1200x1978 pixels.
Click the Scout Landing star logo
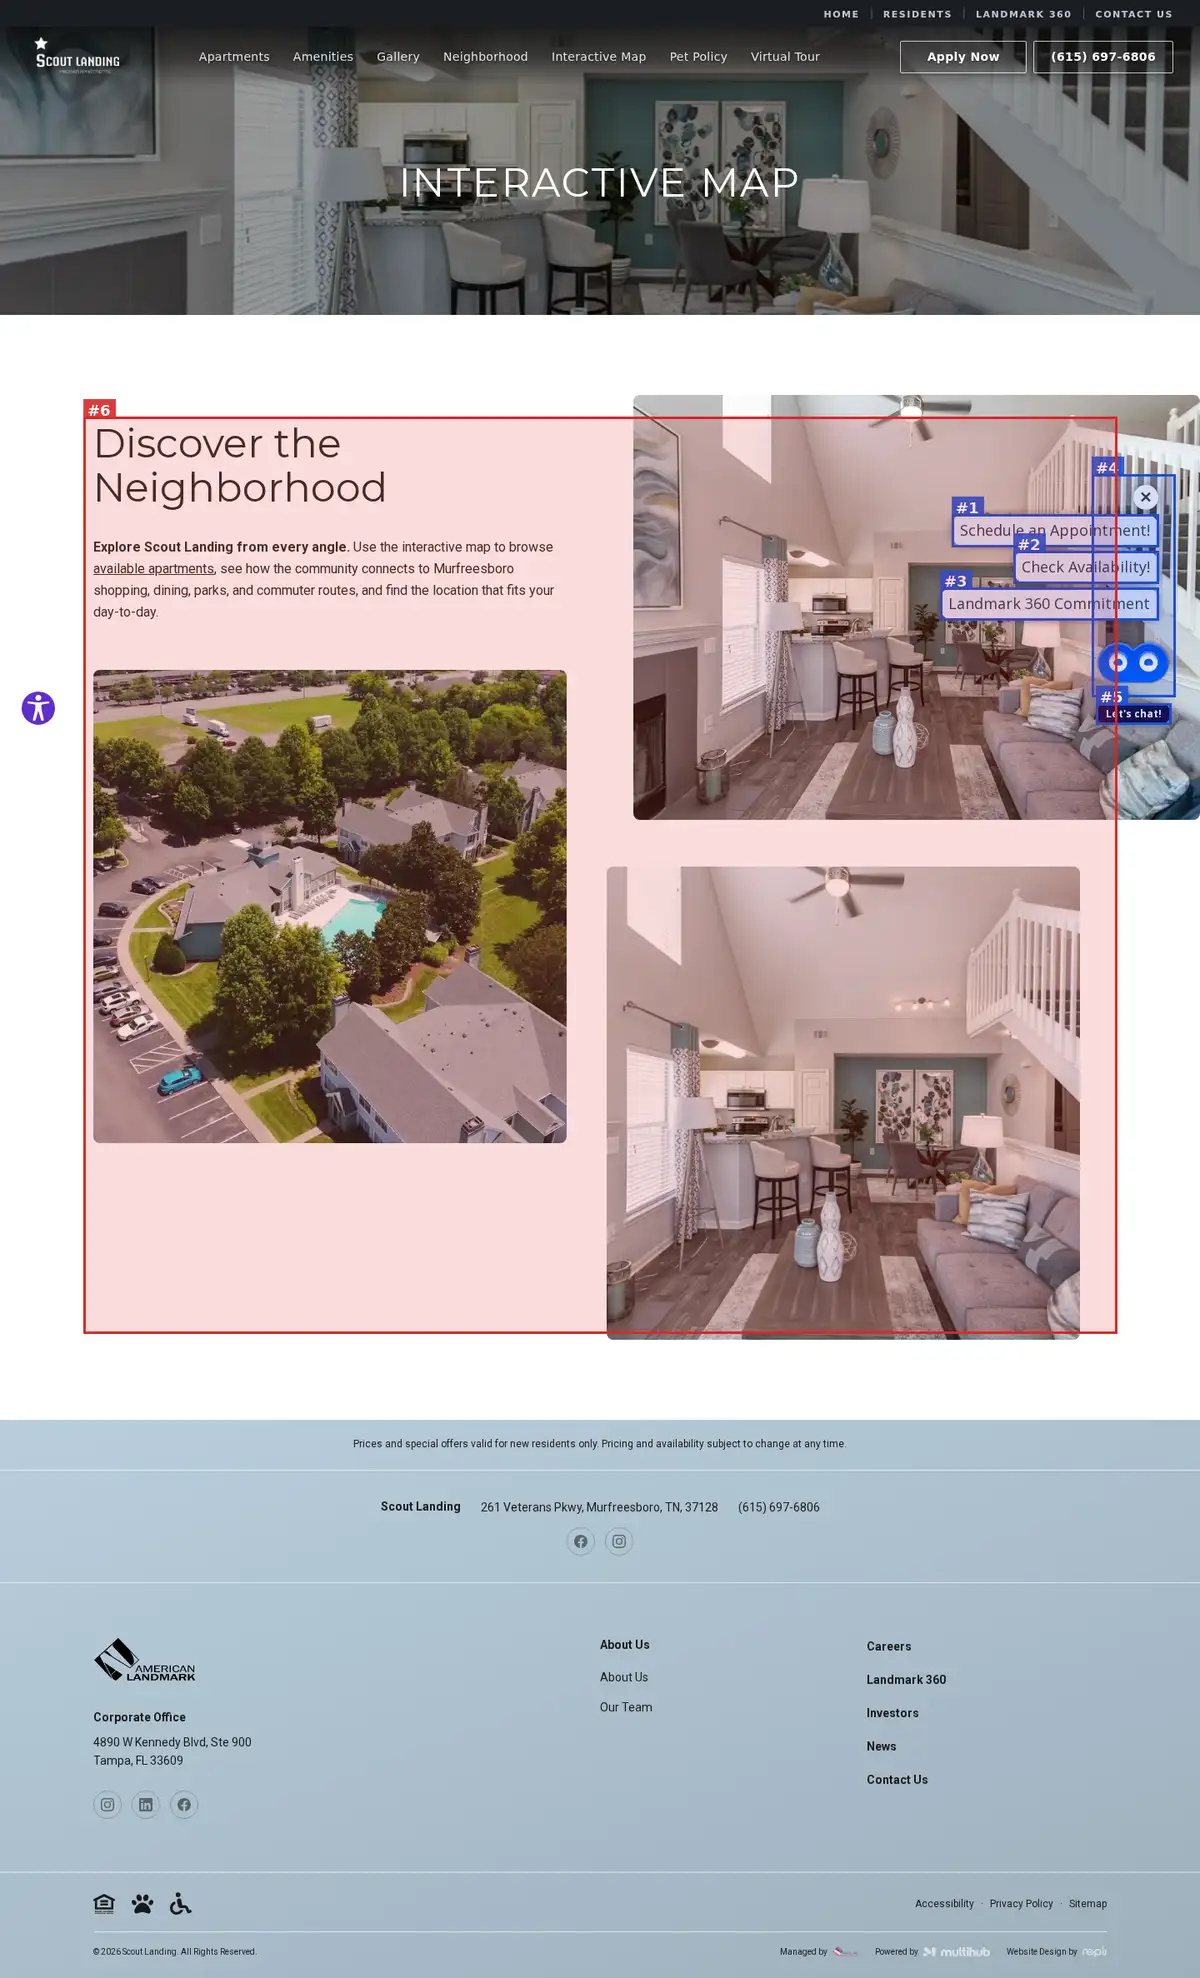coord(77,55)
